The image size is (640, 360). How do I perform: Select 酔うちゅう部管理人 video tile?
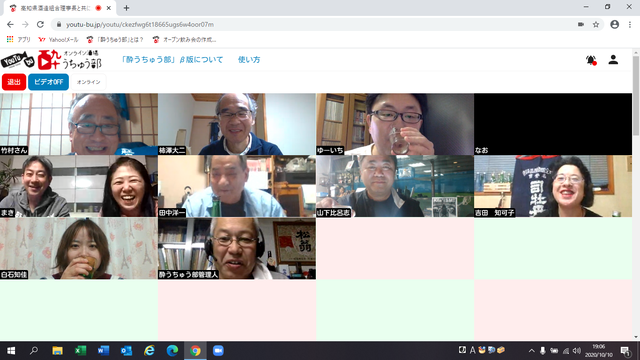point(237,249)
